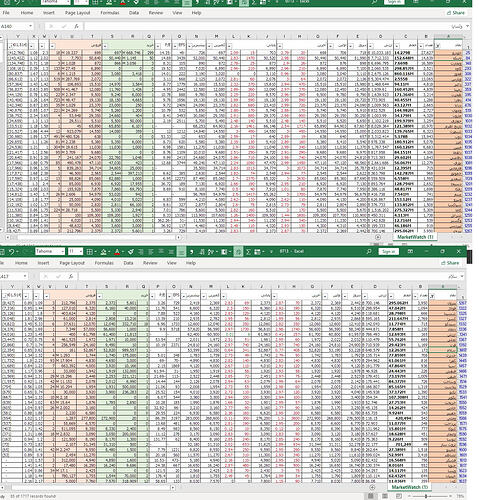The height and width of the screenshot is (500, 479).
Task: Open the Review tab in the upper window
Action: coord(156,13)
